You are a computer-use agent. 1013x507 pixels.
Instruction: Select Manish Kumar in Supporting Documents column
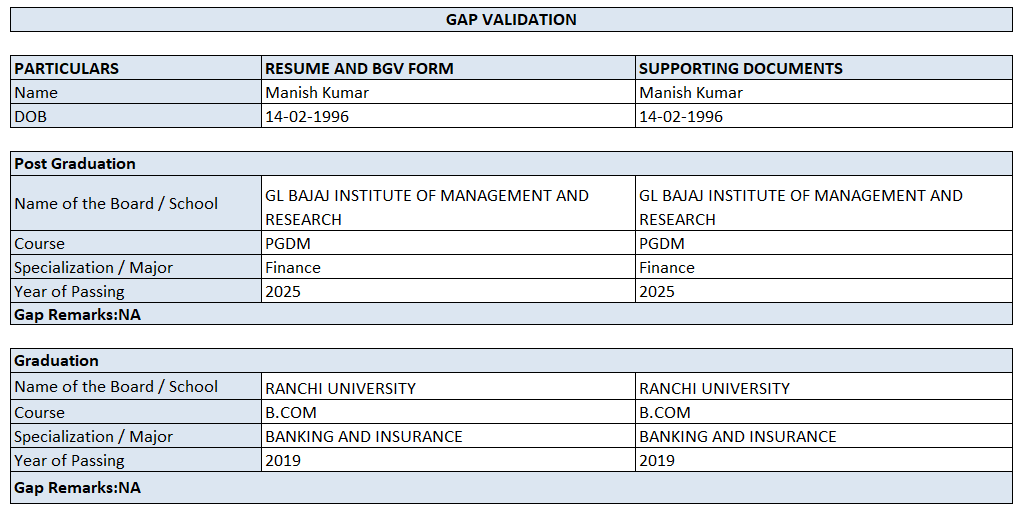point(691,93)
